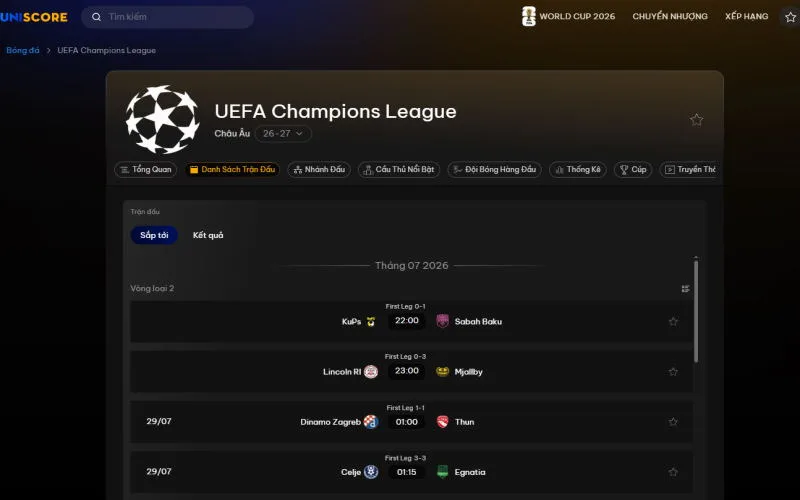Toggle favorite star for the Lincoln RI vs Mjallby match
This screenshot has width=800, height=500.
[673, 371]
